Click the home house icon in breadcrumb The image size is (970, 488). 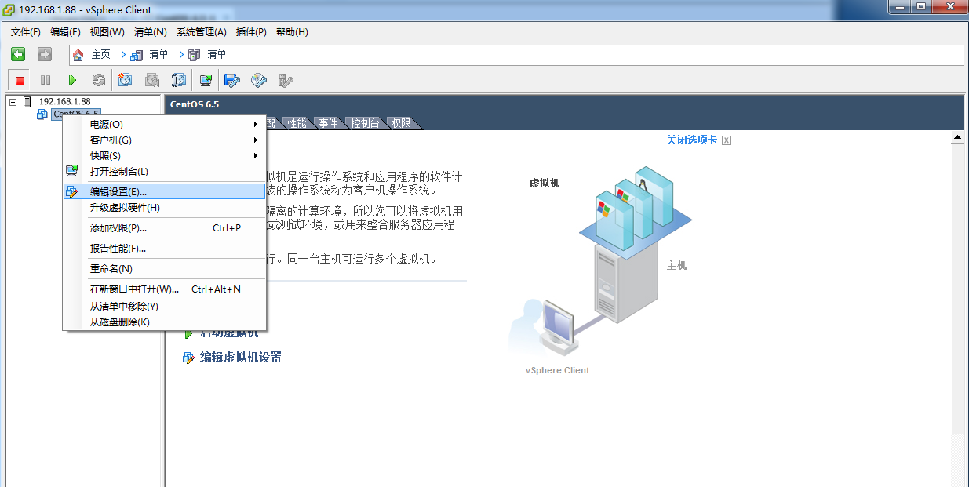point(78,55)
